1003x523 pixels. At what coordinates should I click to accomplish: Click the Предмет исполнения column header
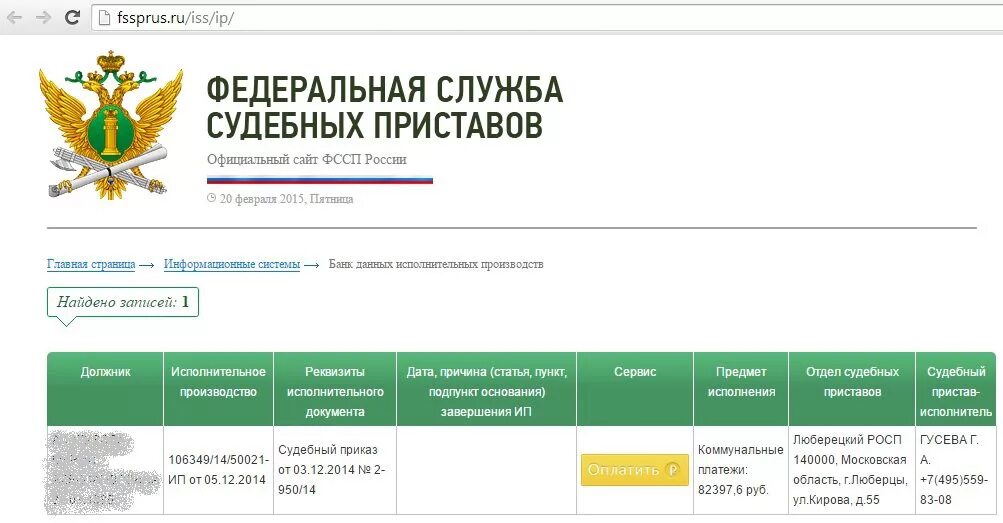[741, 389]
